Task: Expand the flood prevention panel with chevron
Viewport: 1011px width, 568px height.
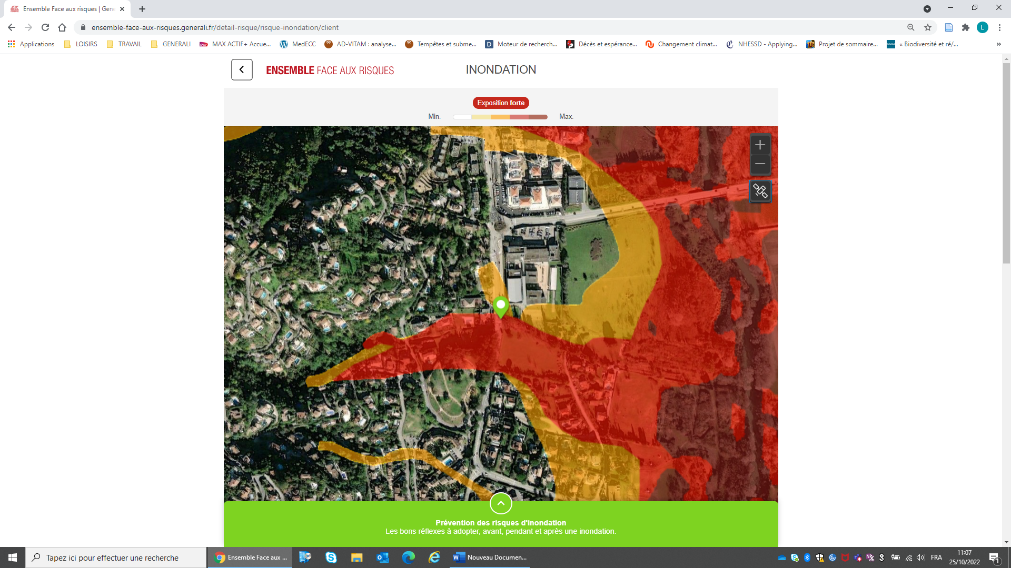Action: pyautogui.click(x=501, y=504)
